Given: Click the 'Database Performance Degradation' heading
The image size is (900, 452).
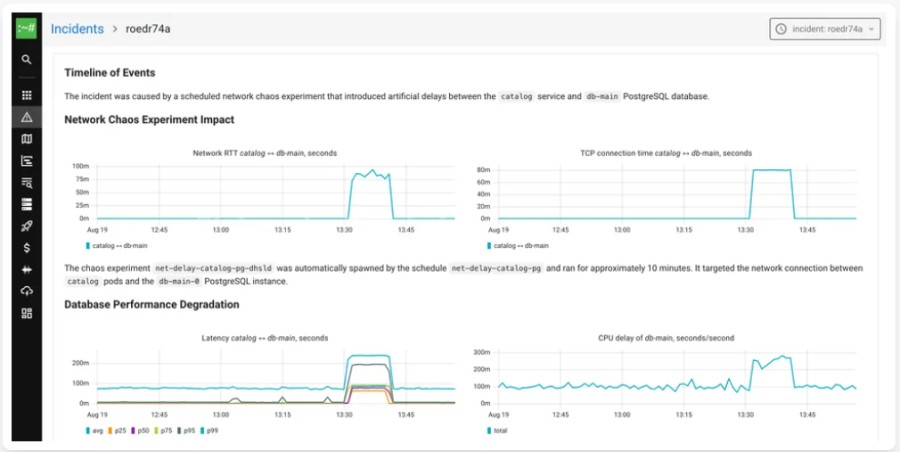Looking at the screenshot, I should (152, 304).
